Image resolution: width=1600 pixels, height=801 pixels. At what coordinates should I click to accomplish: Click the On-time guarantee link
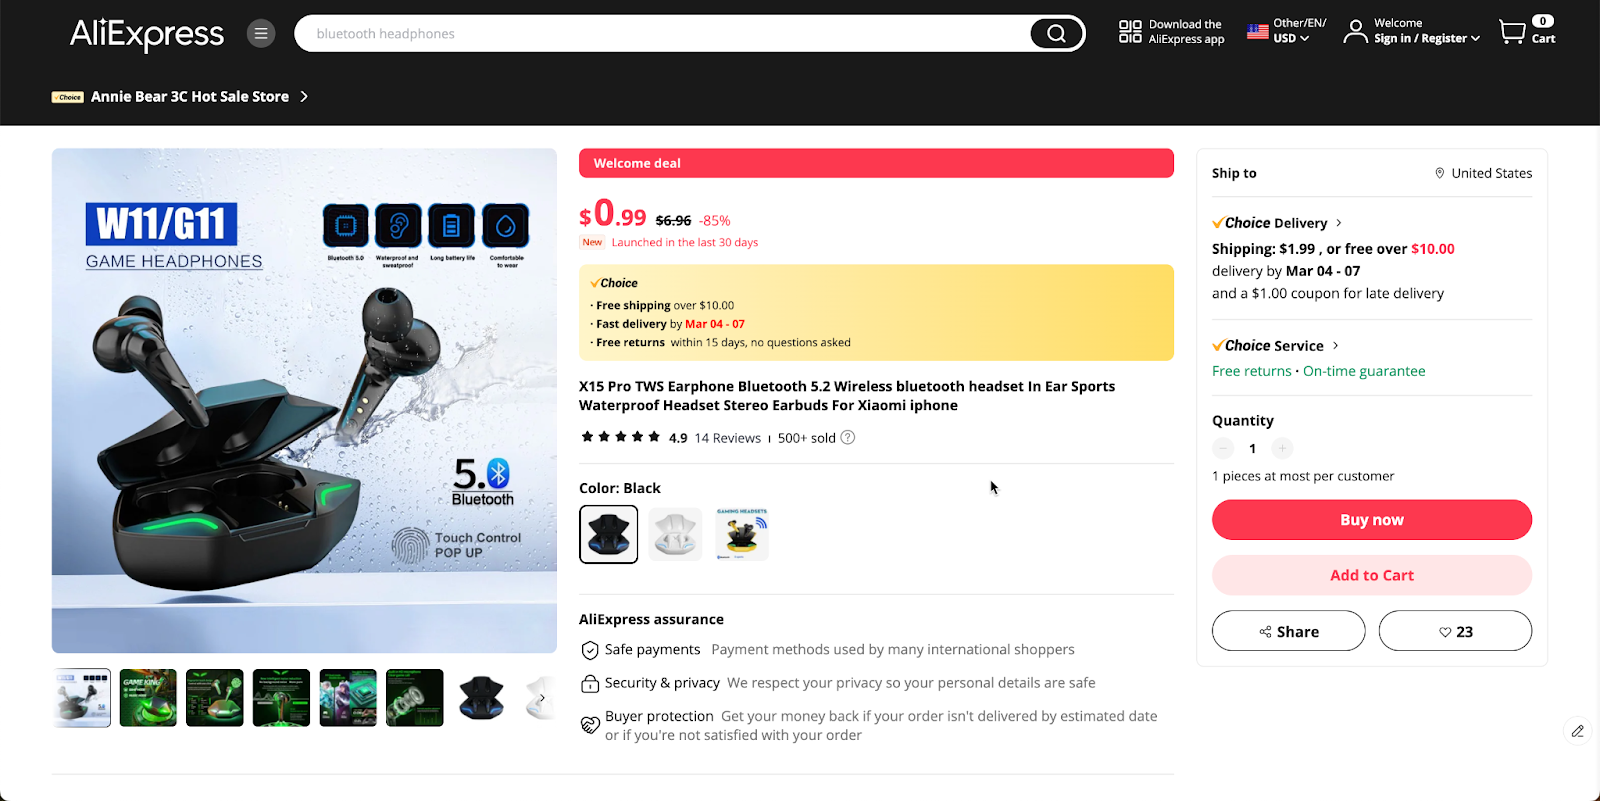click(x=1364, y=371)
